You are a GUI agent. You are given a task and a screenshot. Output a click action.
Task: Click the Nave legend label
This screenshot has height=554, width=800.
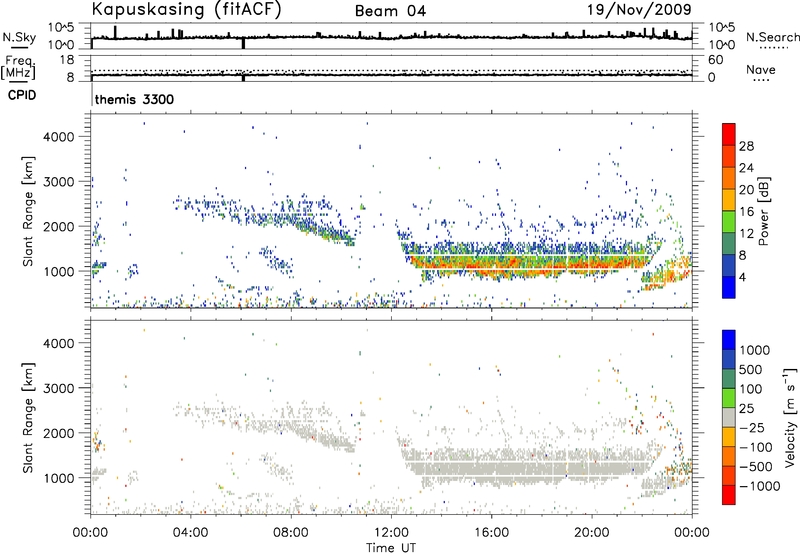coord(761,70)
